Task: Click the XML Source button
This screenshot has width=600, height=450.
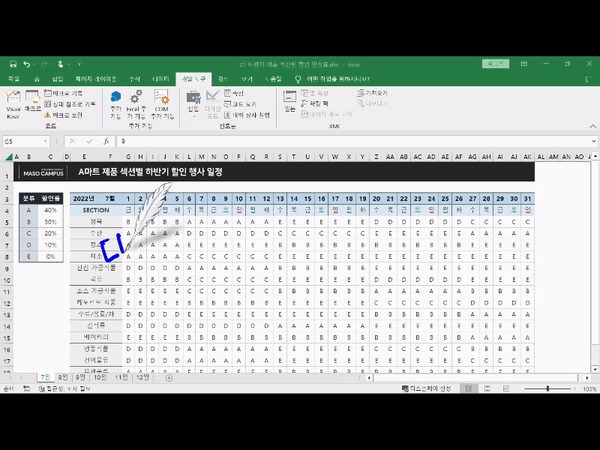Action: coord(290,102)
